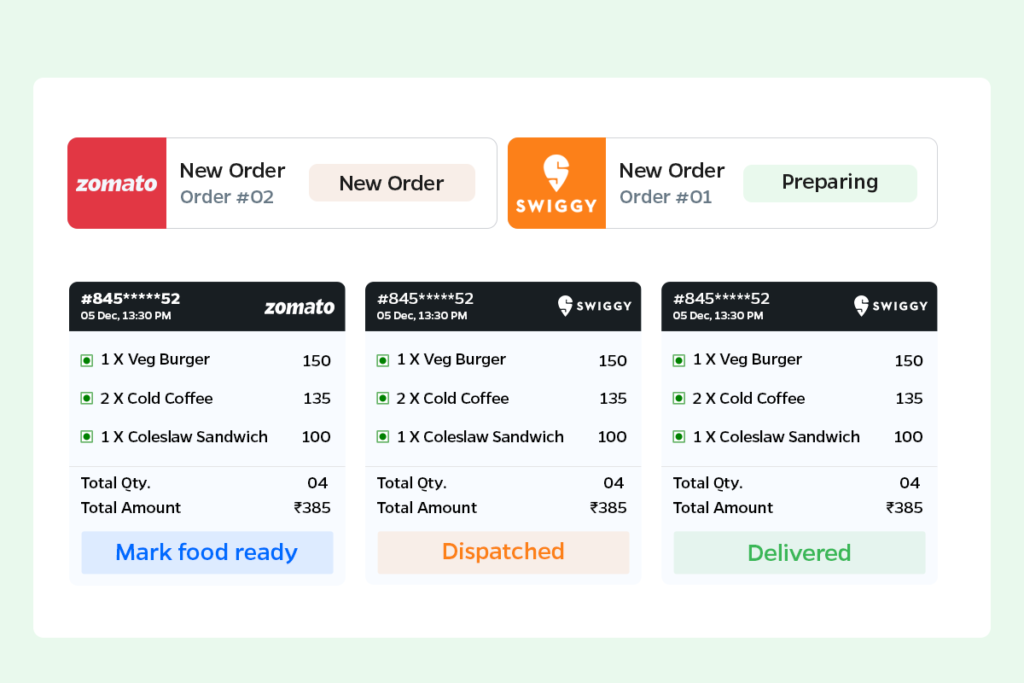Viewport: 1024px width, 683px height.
Task: Click veg indicator beside Veg Burger in Zomato card
Action: click(x=87, y=360)
